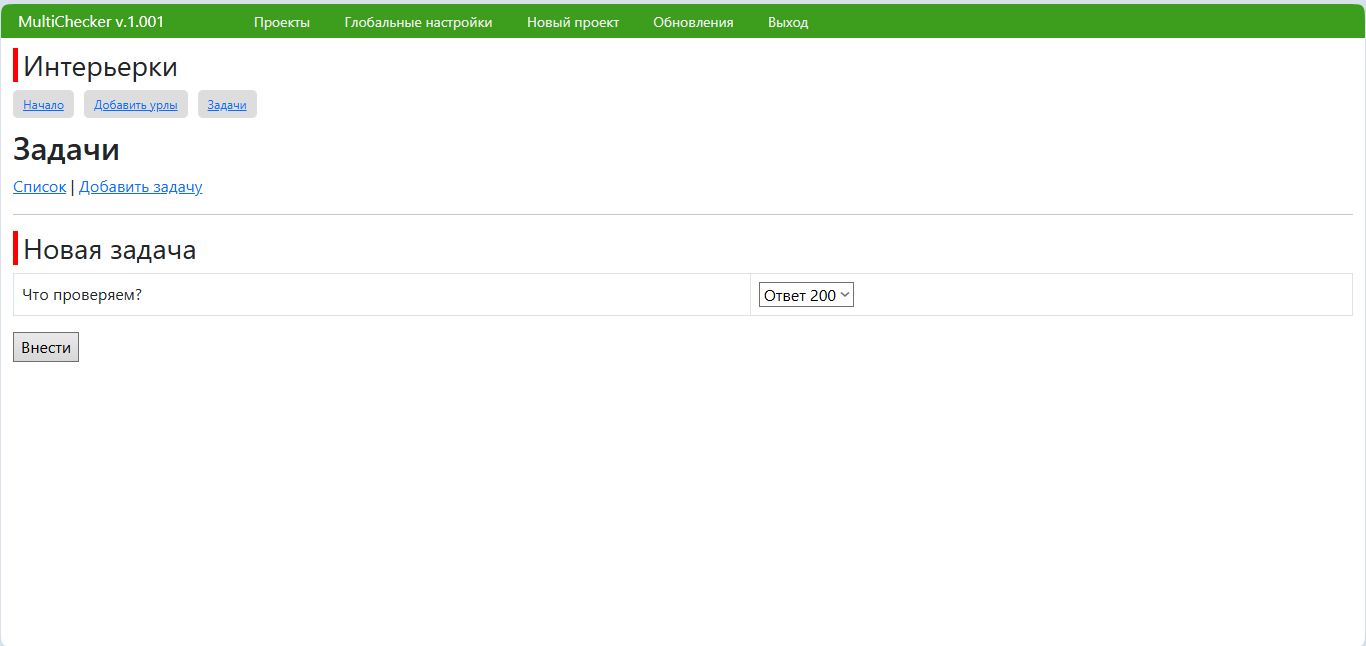Click the arrow on the Ответ 200 select
The image size is (1366, 646).
[x=845, y=295]
